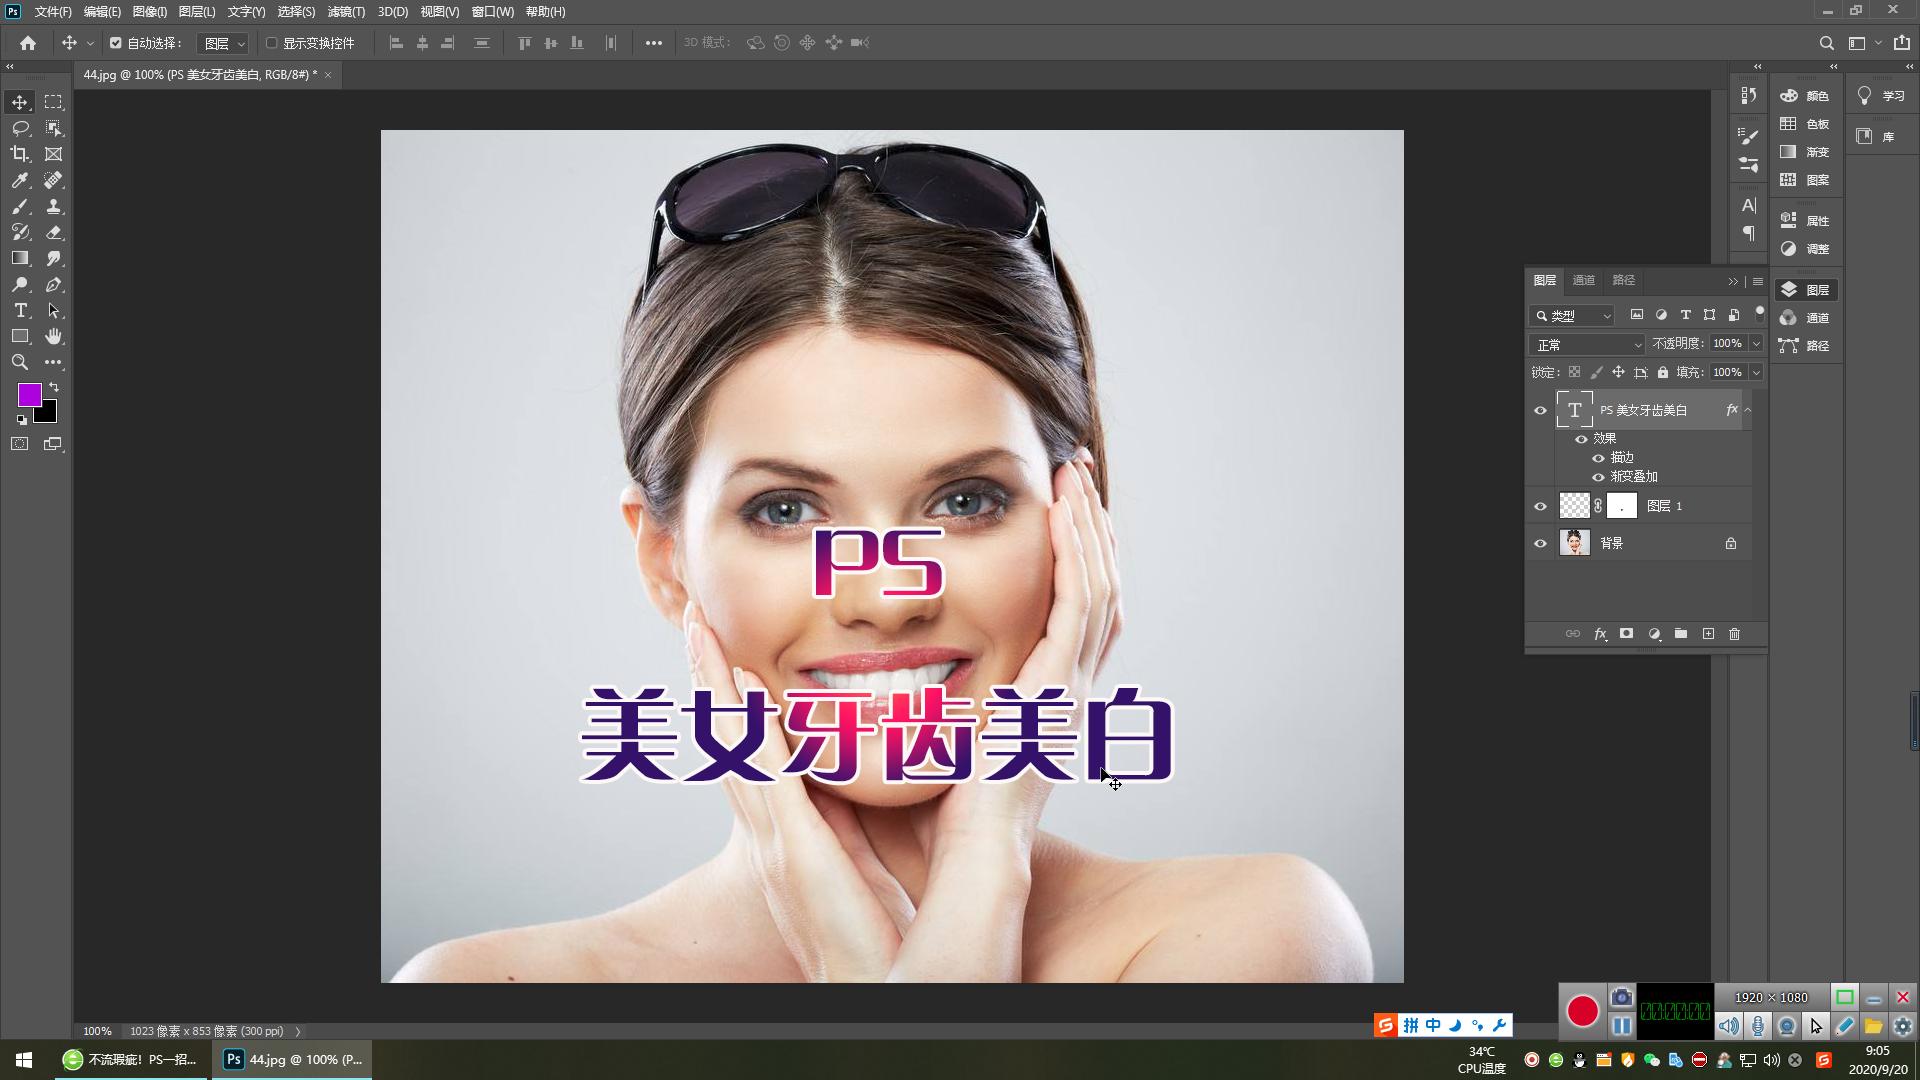Delete the layer using the trash icon
The height and width of the screenshot is (1080, 1920).
click(x=1735, y=634)
